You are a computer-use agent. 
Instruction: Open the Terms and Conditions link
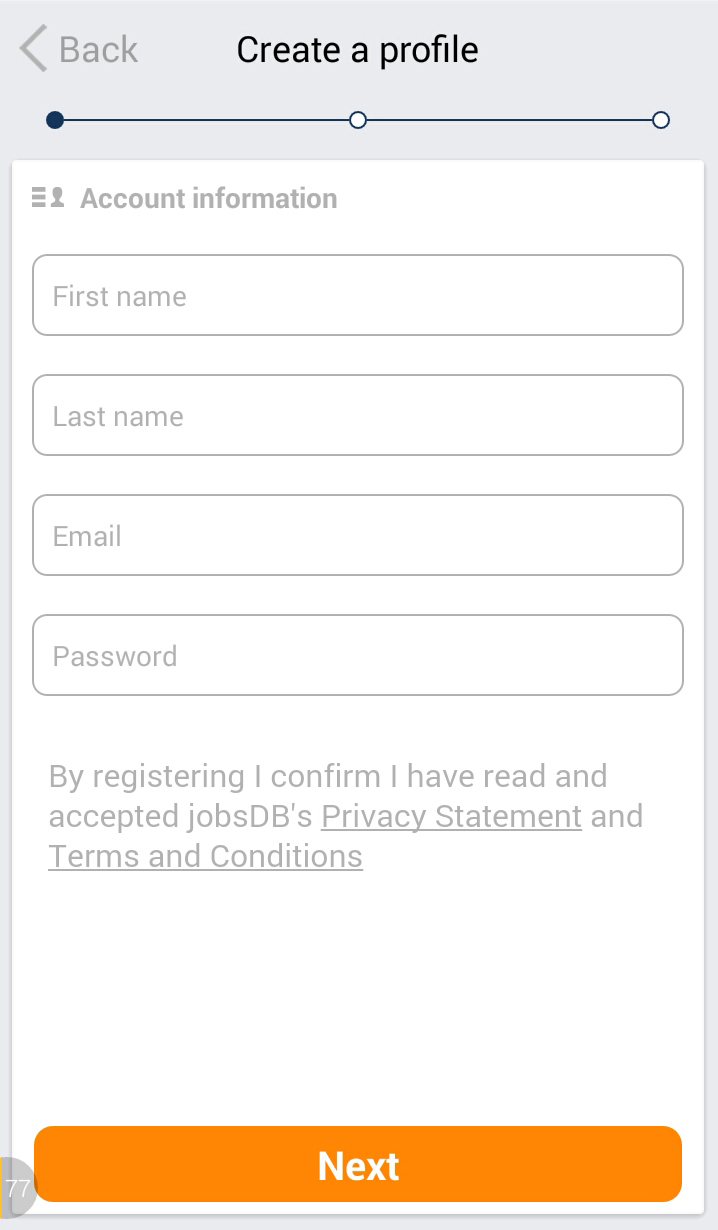point(205,856)
